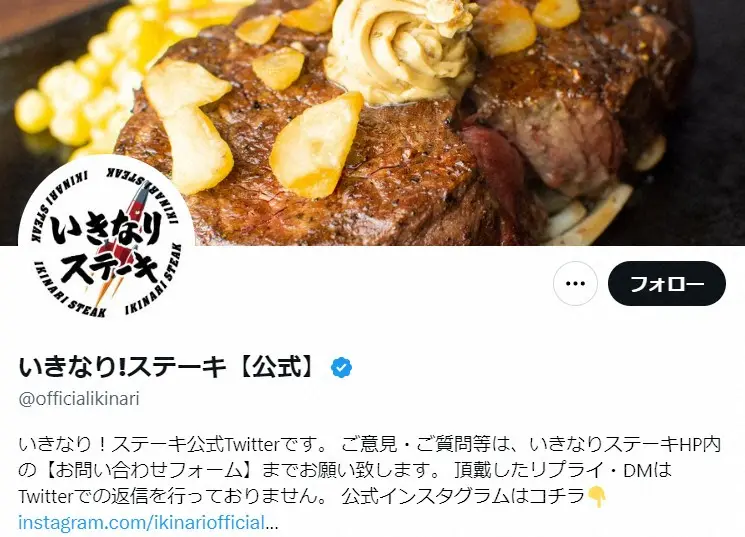
Task: Click the フォロー follow button
Action: (667, 283)
